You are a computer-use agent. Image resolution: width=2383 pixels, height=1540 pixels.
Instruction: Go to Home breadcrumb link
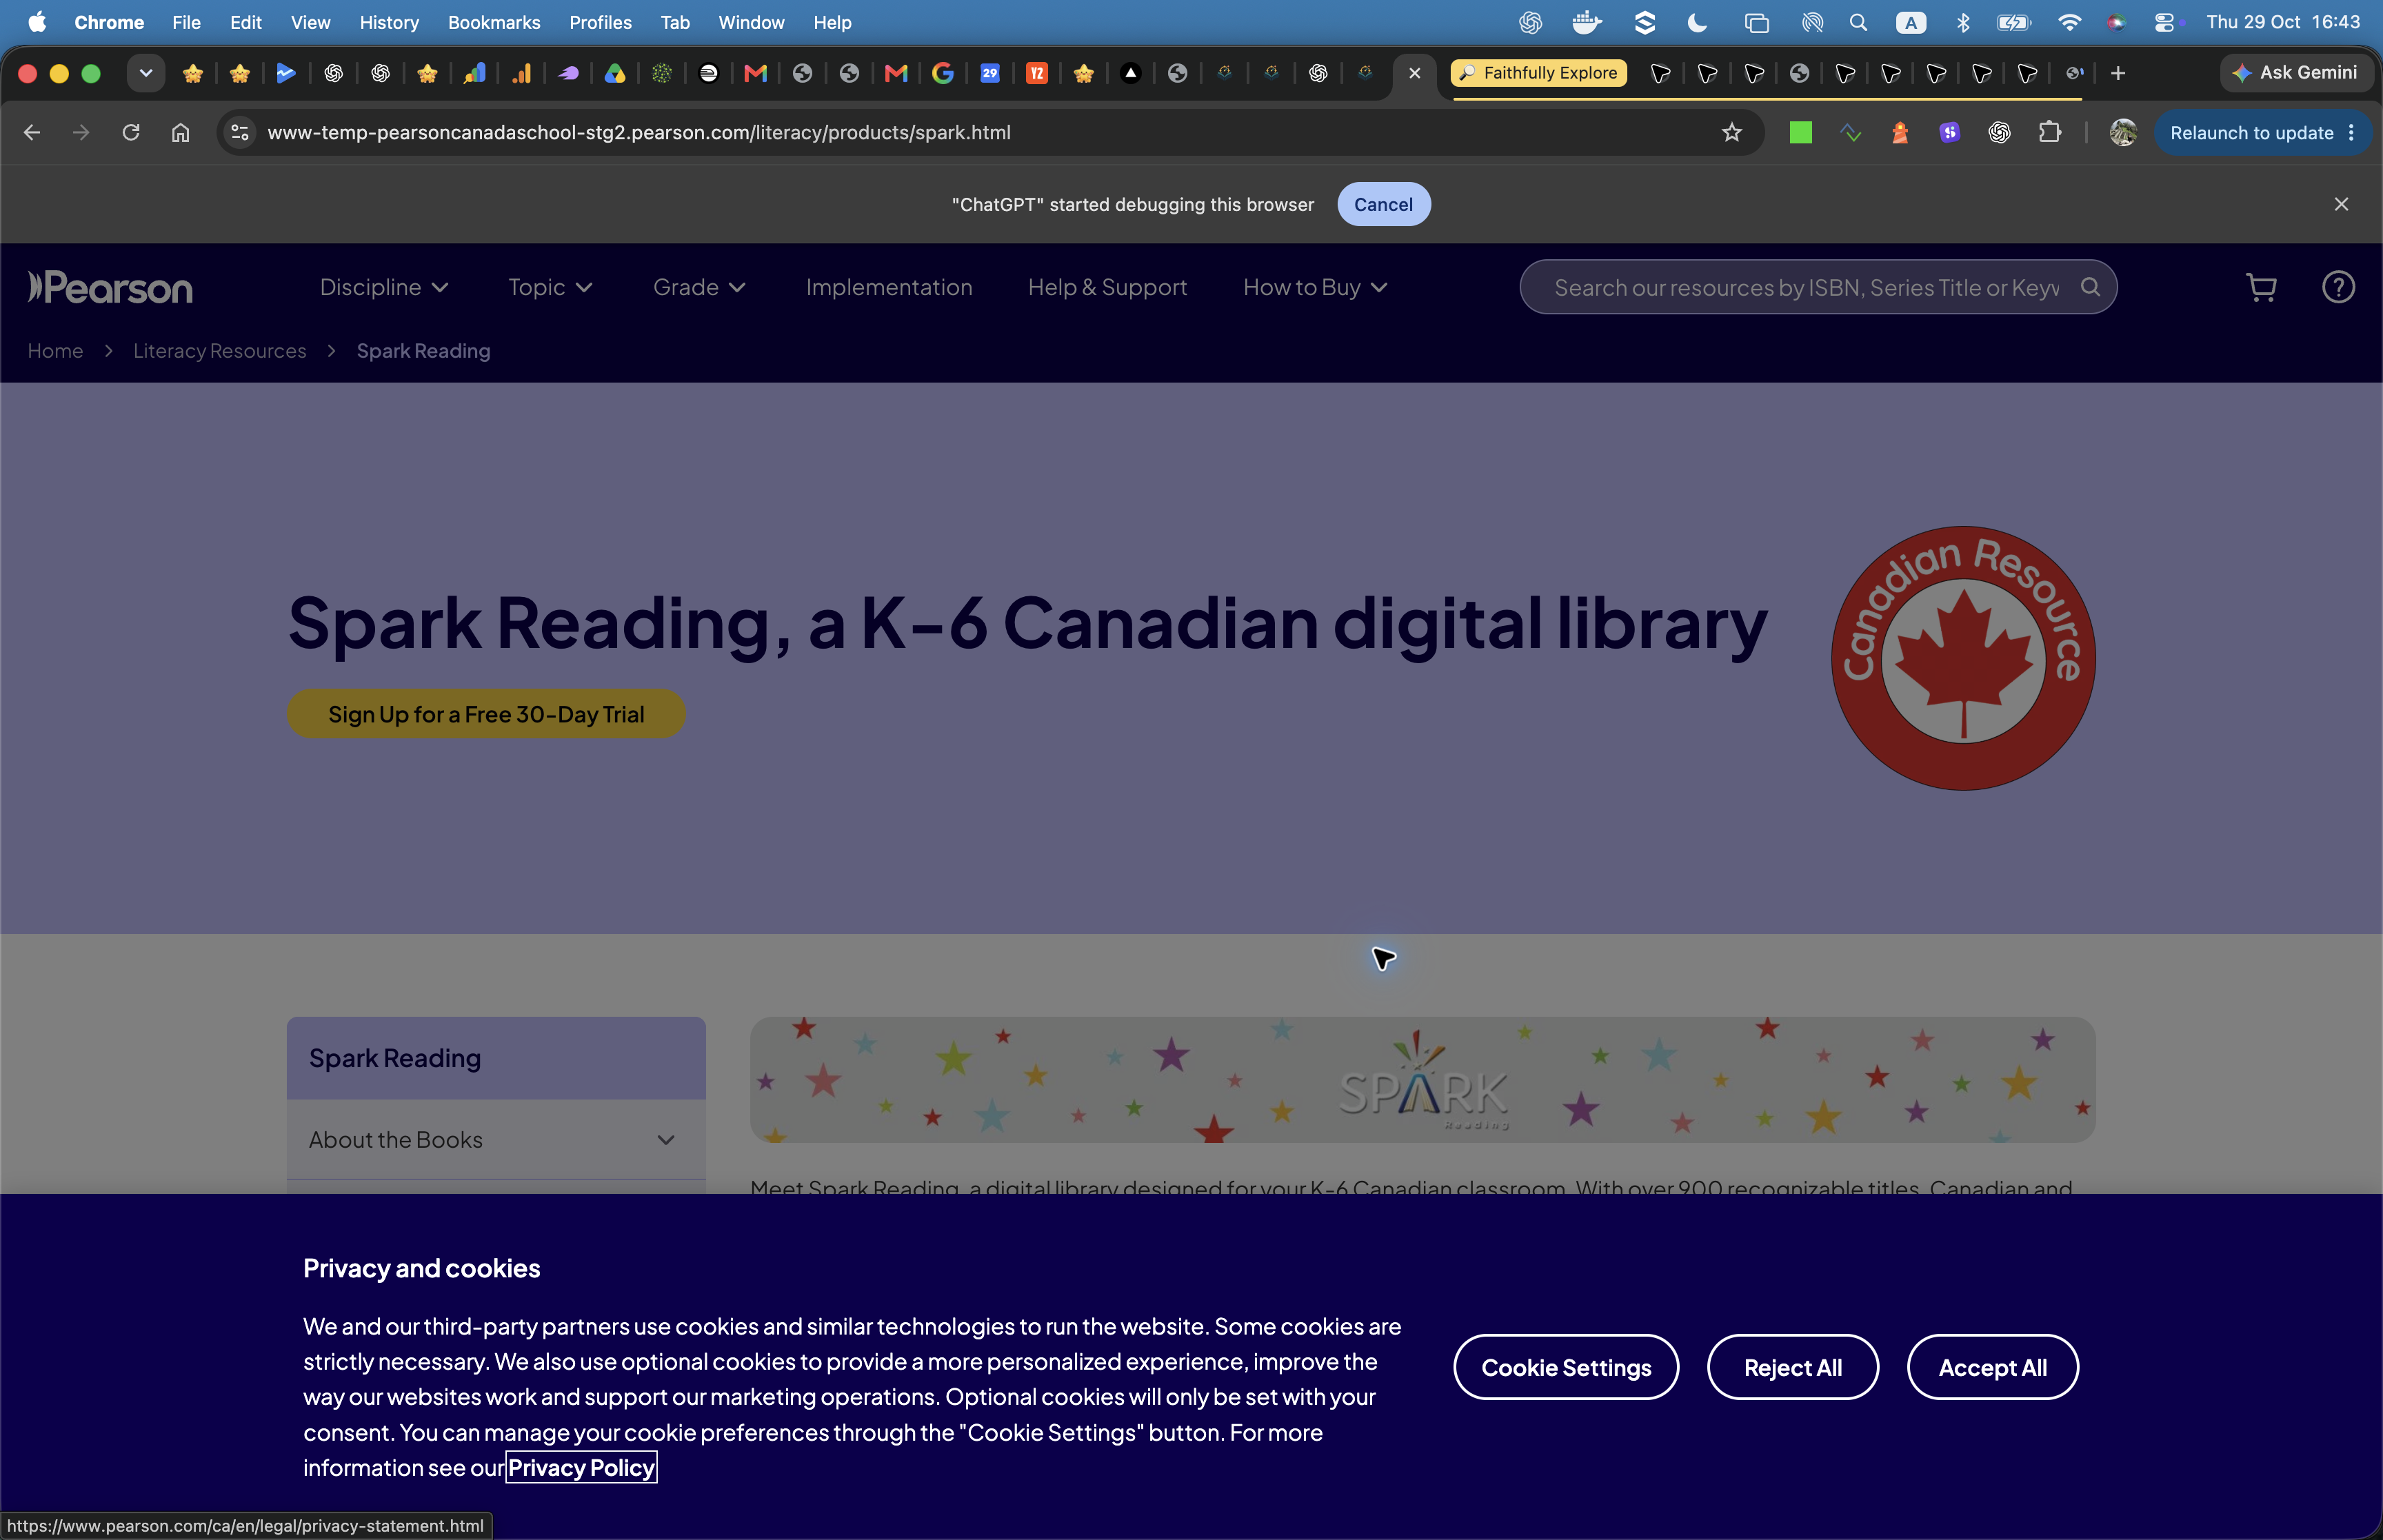point(55,351)
